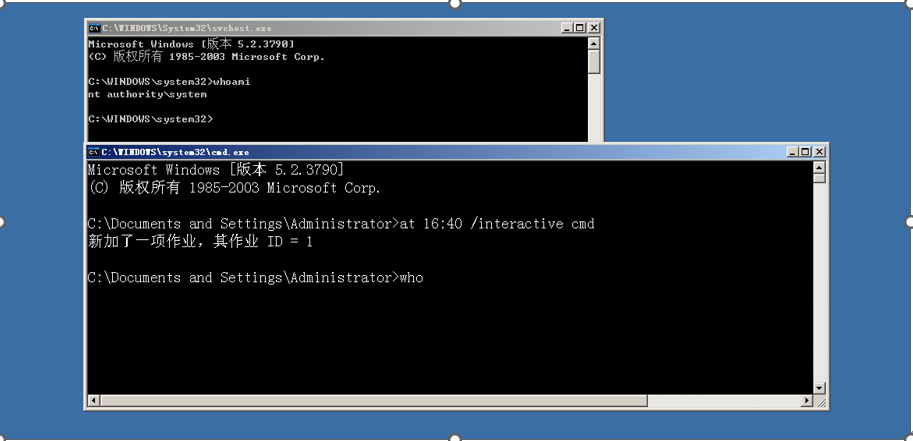Viewport: 913px width, 441px height.
Task: Click the svchost.exe scrollbar up arrow
Action: coord(593,43)
